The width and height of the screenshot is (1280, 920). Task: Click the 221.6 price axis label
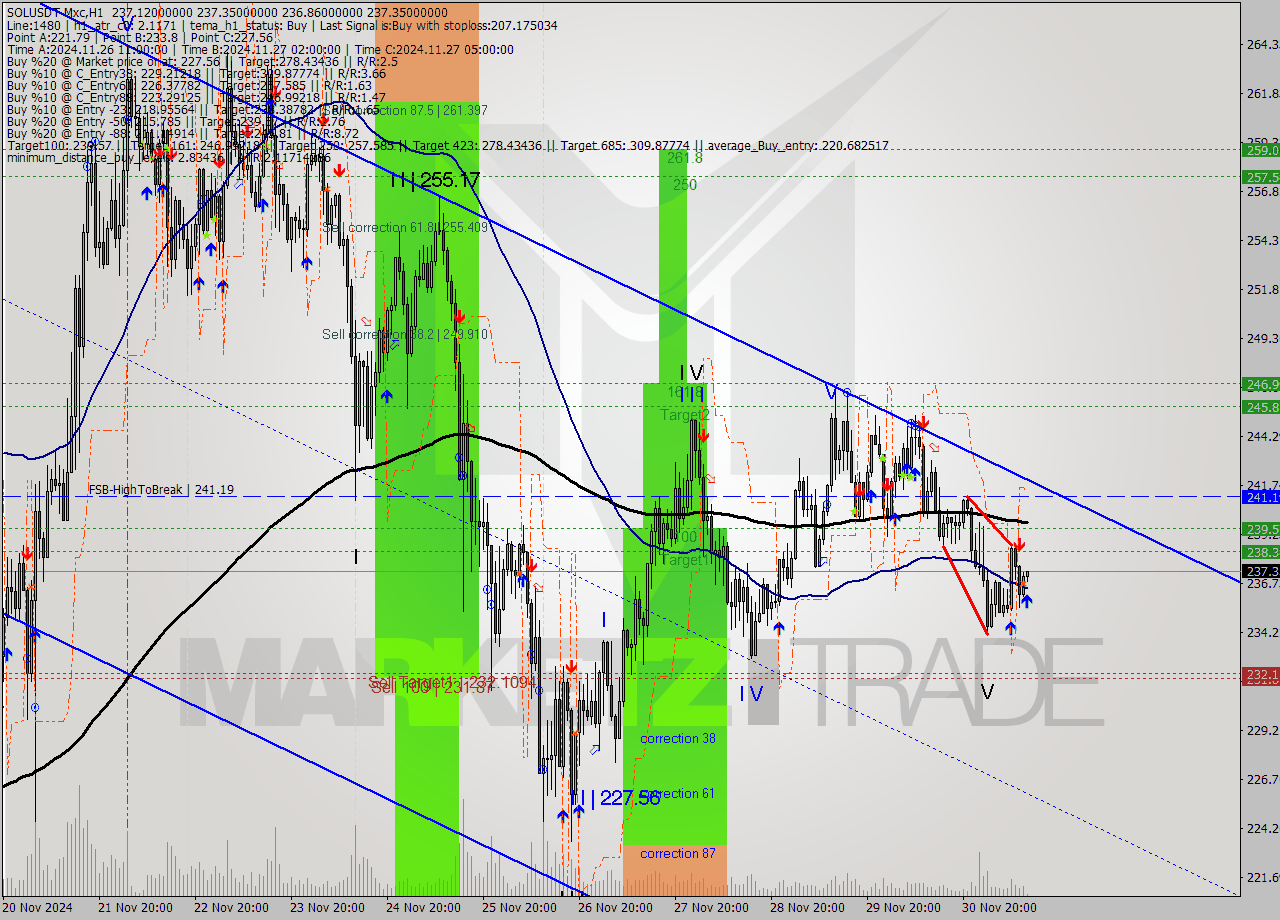point(1262,877)
